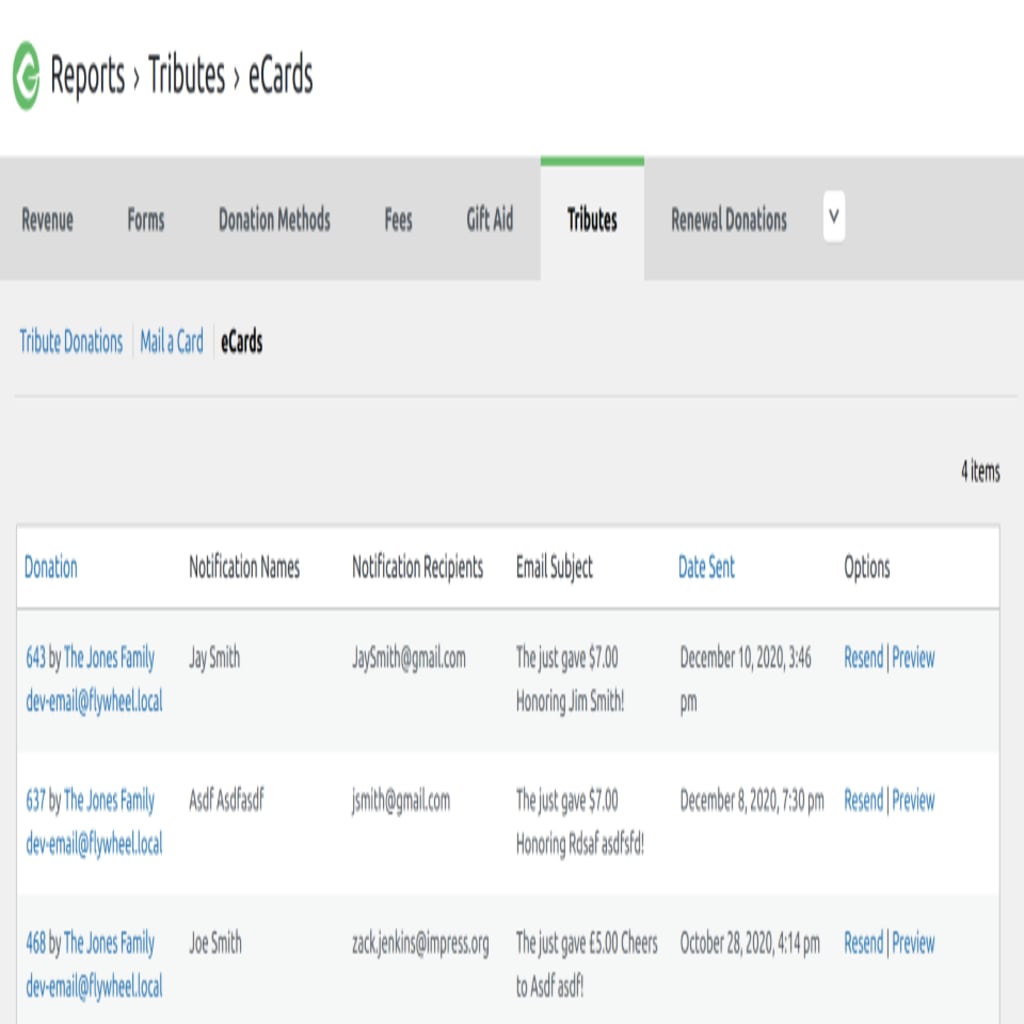
Task: Open The Jones Family donor for donation 643
Action: [109, 657]
